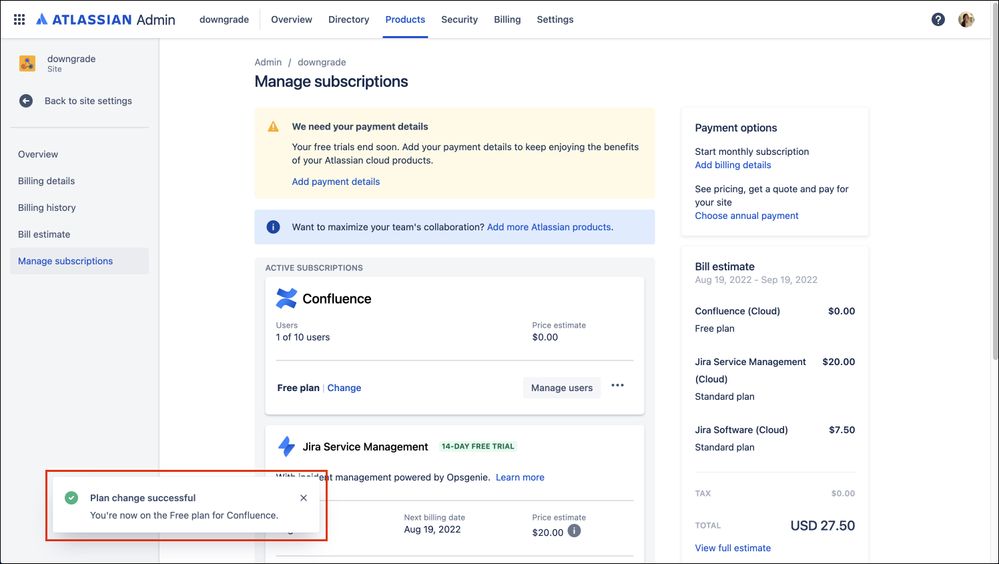Image resolution: width=999 pixels, height=564 pixels.
Task: Dismiss the Plan change successful notification
Action: point(303,498)
